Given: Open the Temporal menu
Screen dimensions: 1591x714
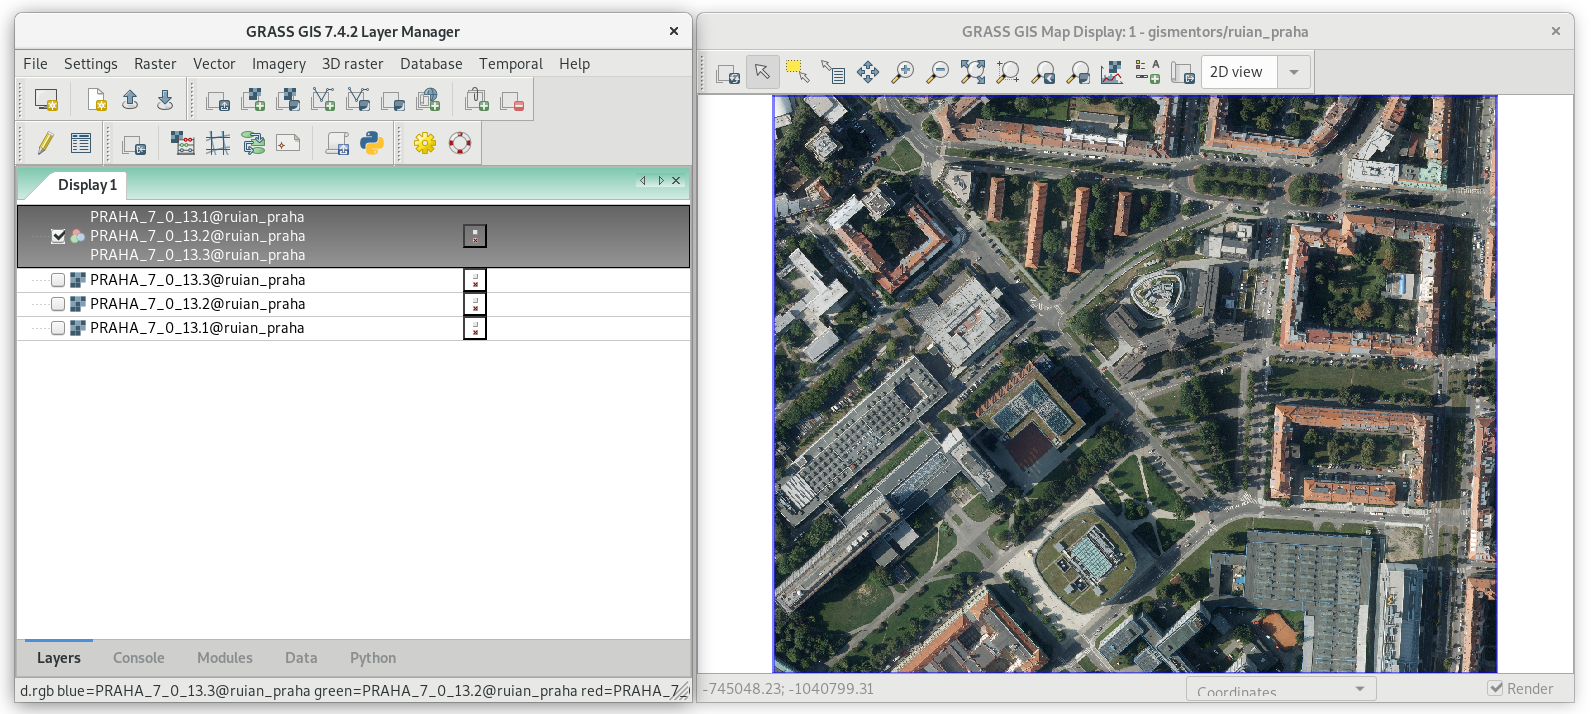Looking at the screenshot, I should 511,63.
